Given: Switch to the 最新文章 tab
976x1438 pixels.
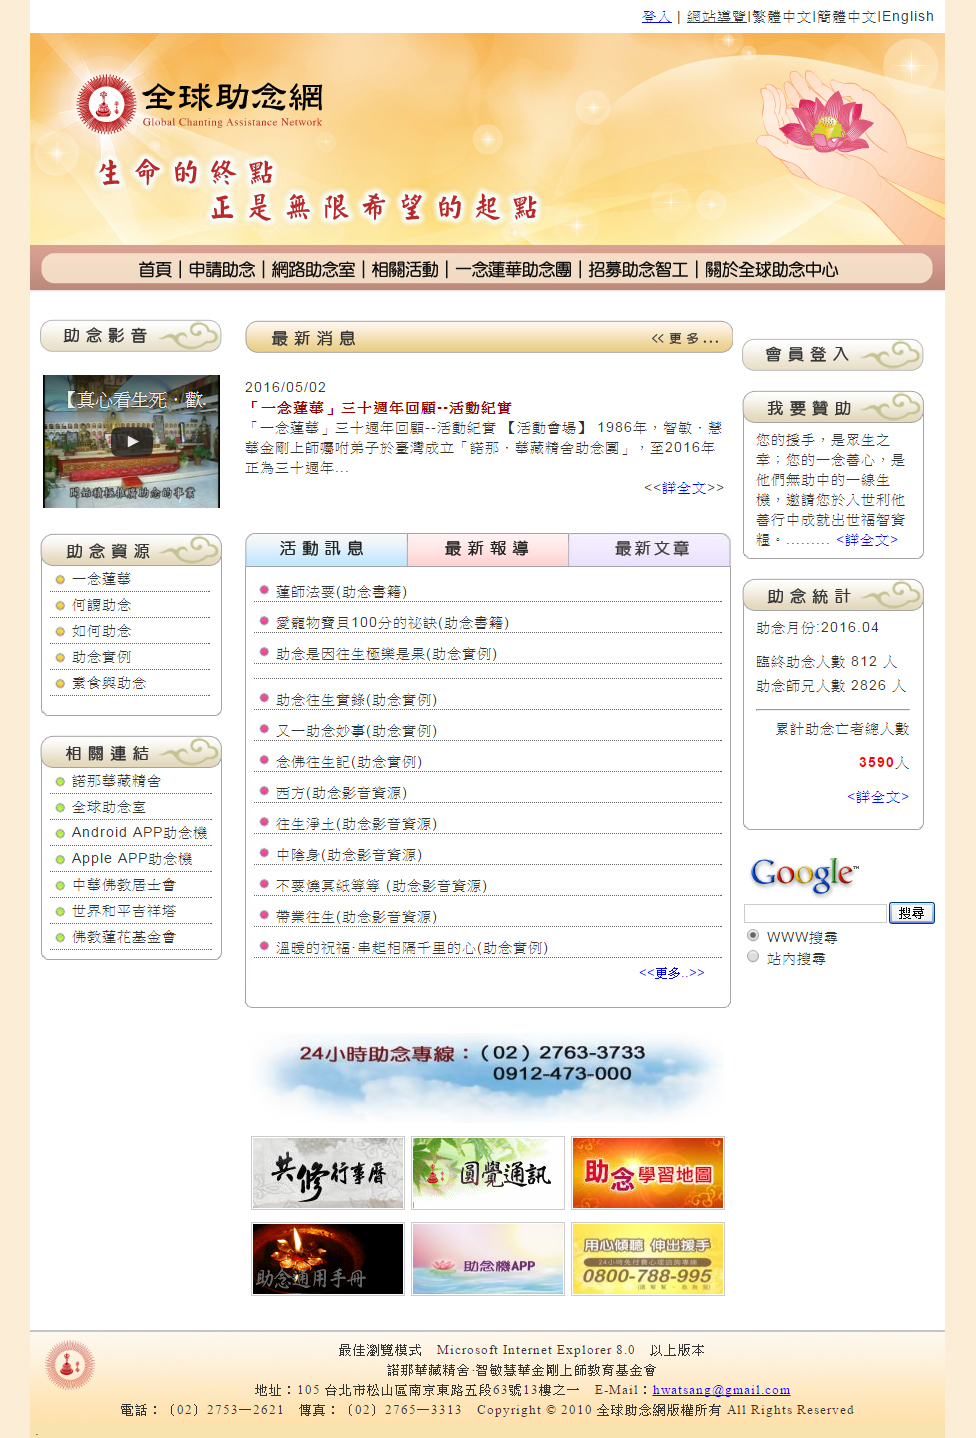Looking at the screenshot, I should pos(651,549).
